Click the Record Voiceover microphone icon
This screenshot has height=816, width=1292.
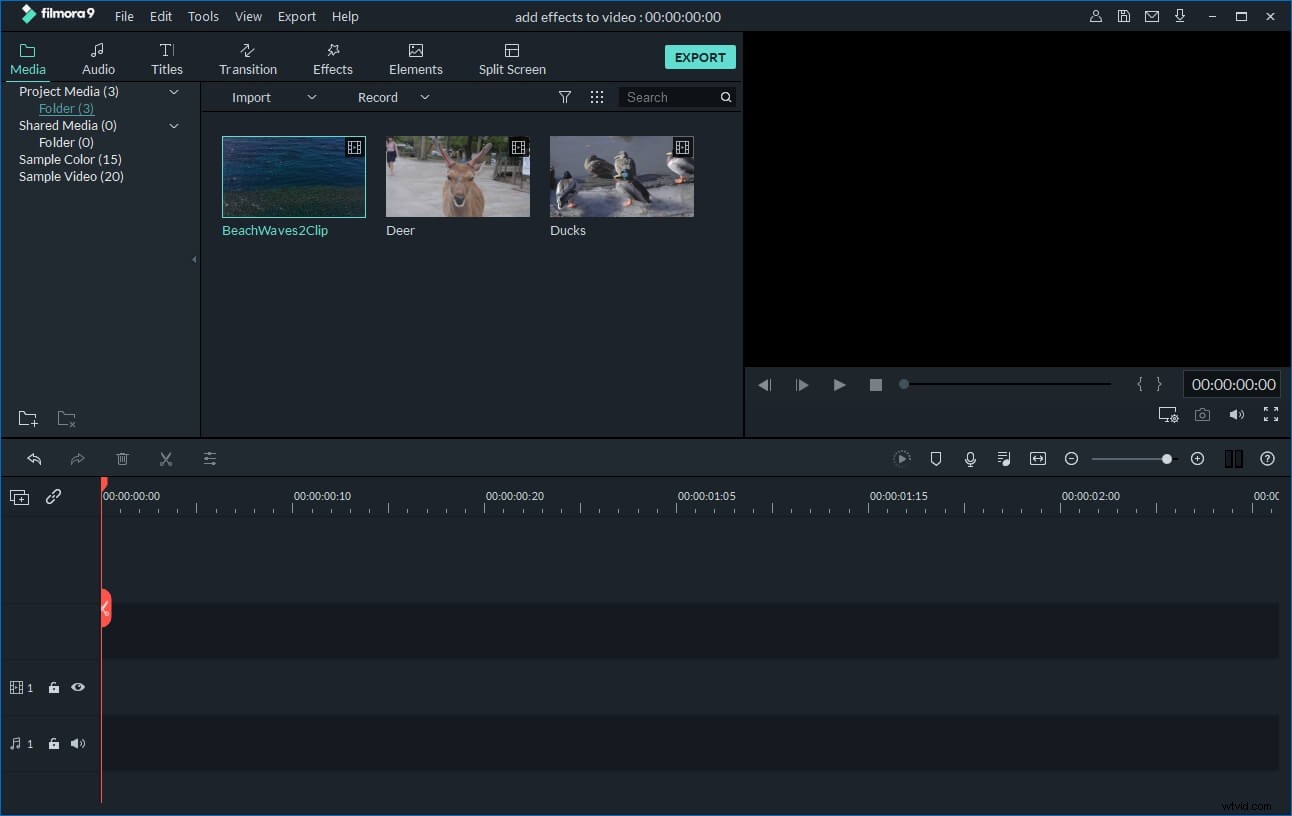pos(969,458)
